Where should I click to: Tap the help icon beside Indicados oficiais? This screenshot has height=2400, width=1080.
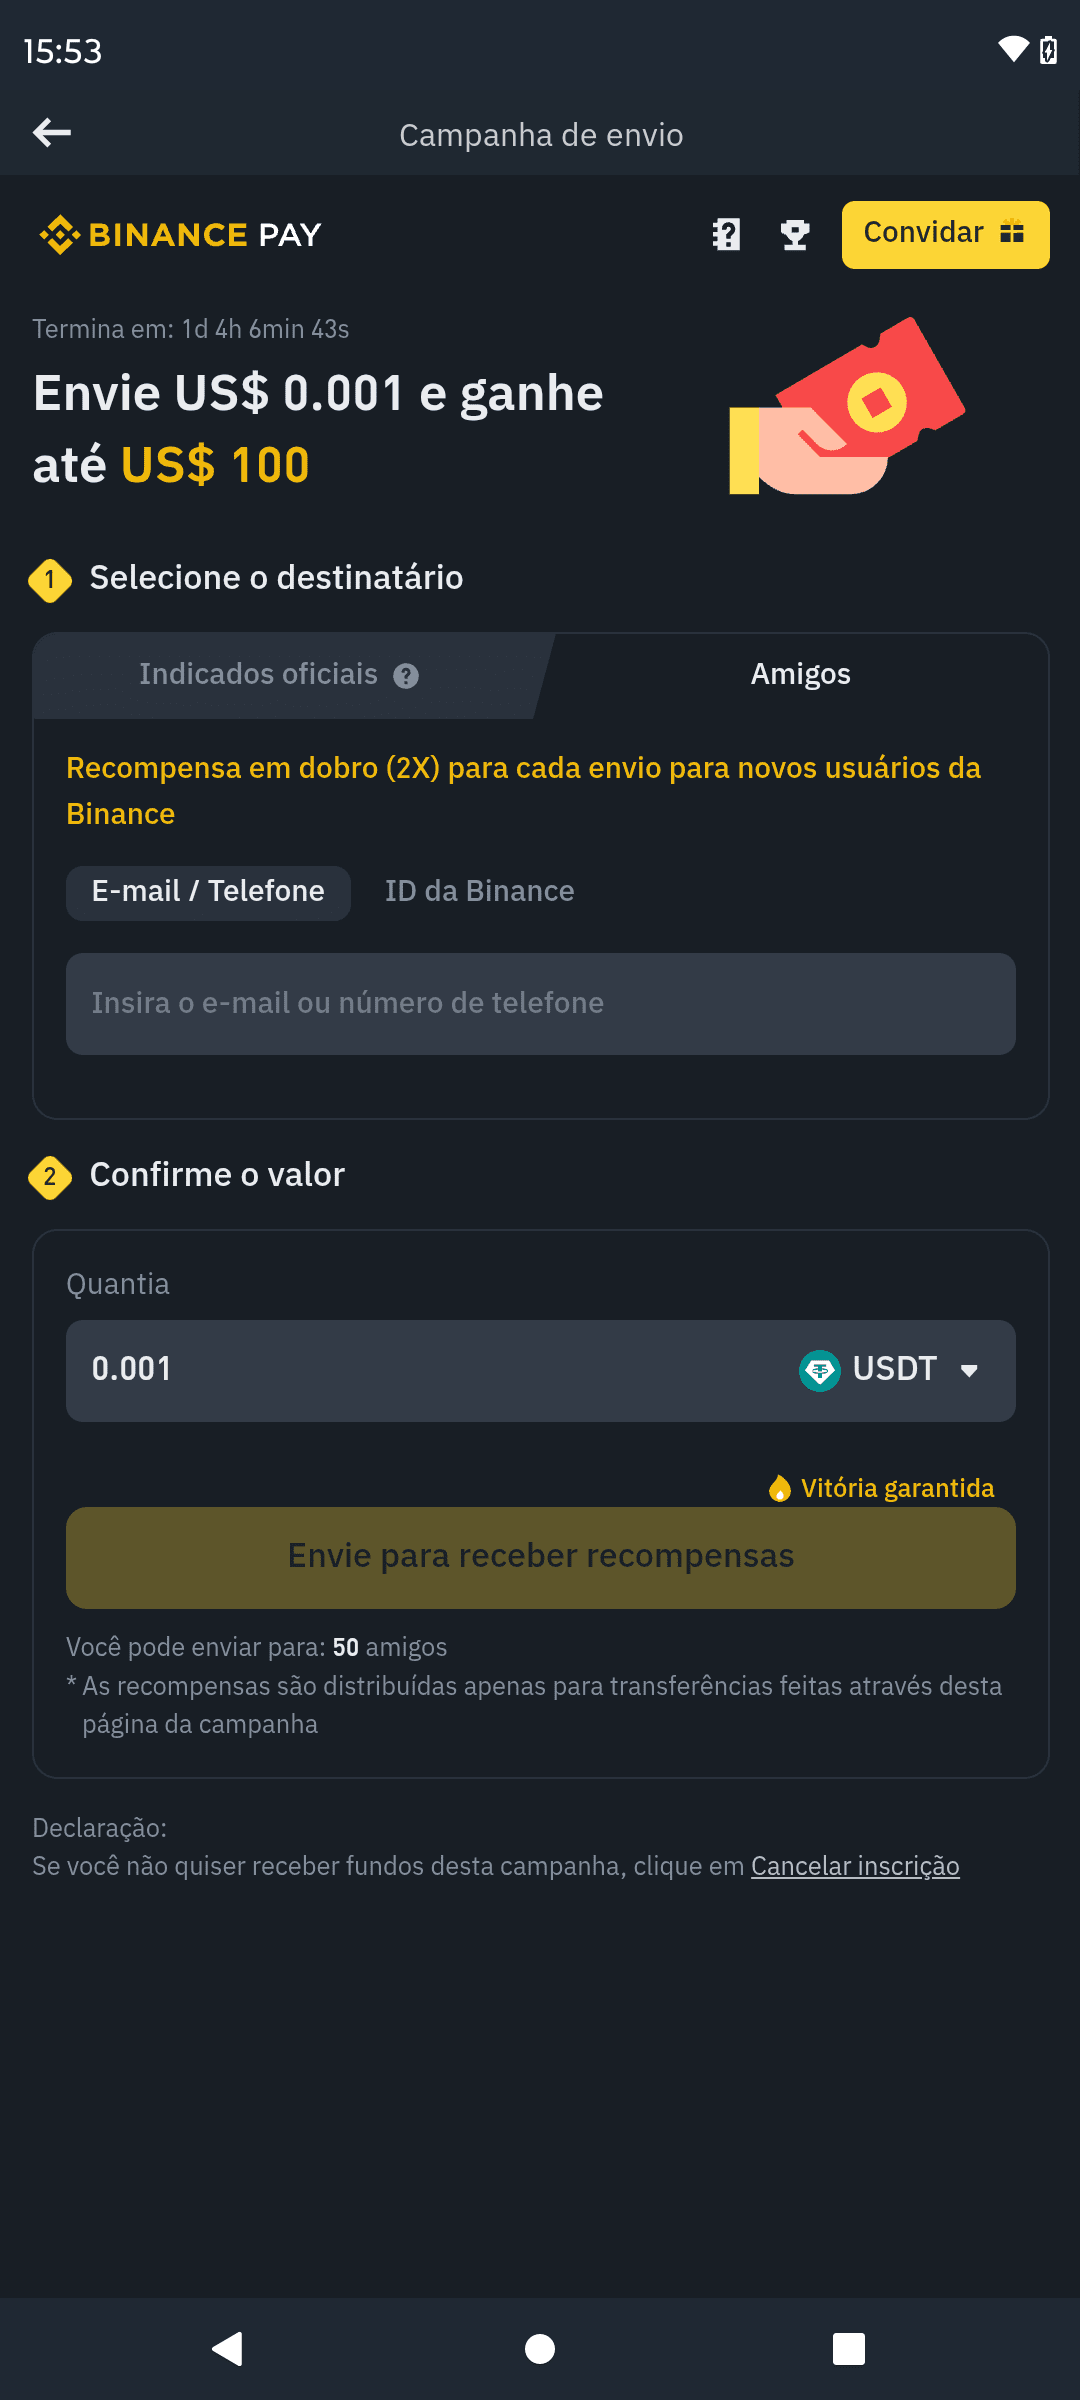pyautogui.click(x=406, y=676)
